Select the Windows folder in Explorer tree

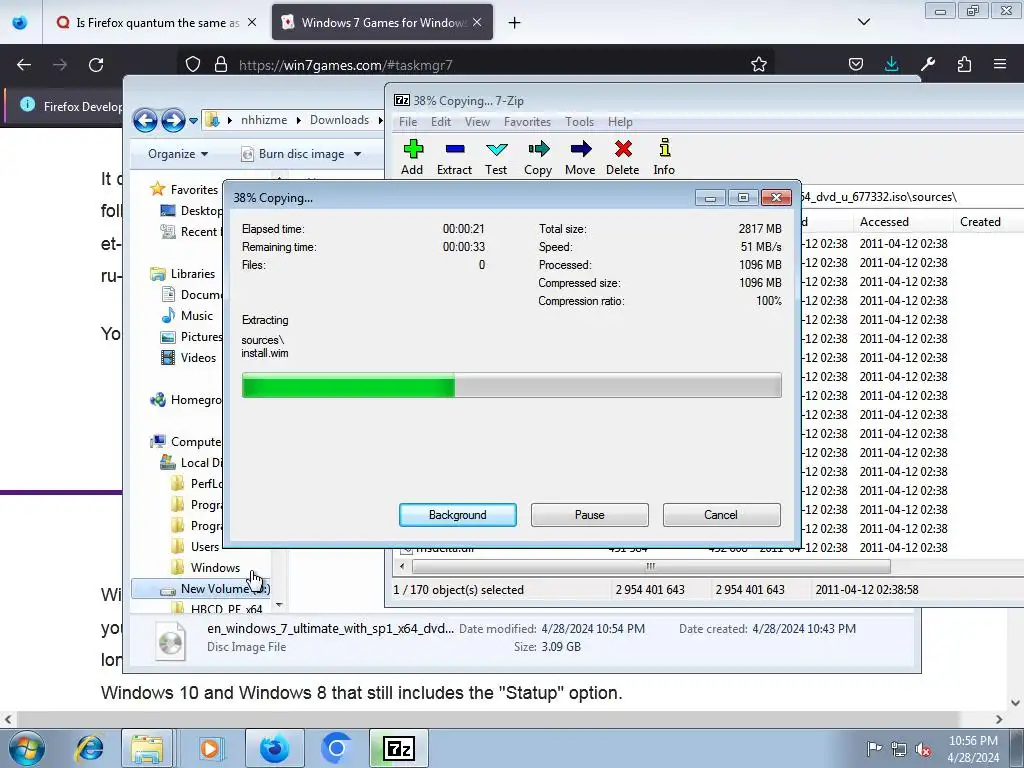click(215, 568)
